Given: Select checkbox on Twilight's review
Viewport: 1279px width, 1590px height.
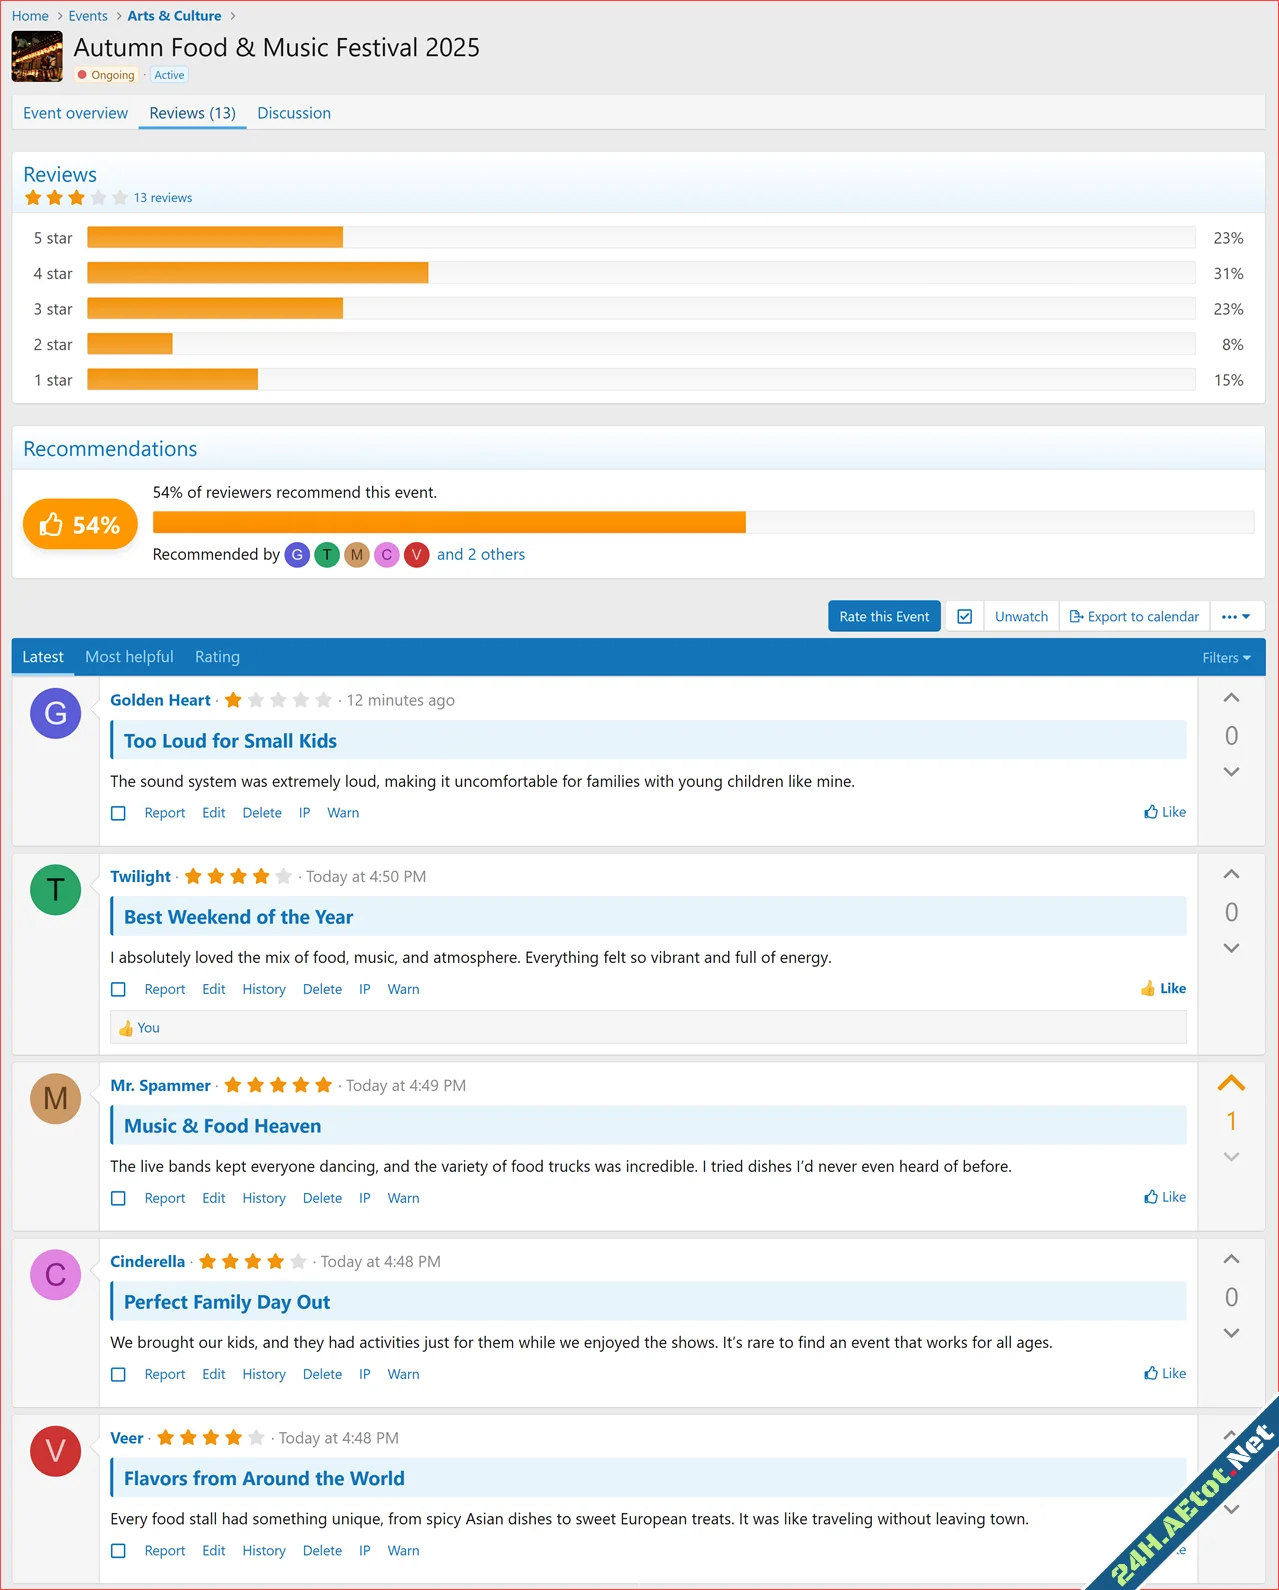Looking at the screenshot, I should tap(118, 989).
